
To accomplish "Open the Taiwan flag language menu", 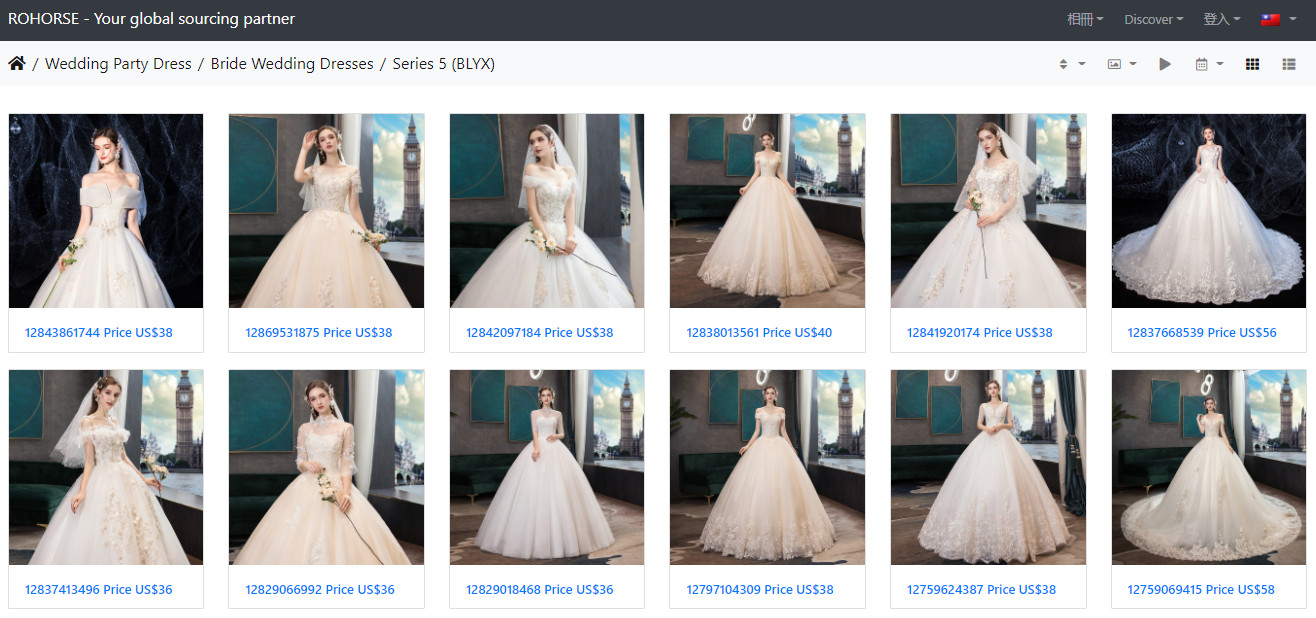I will pos(1278,19).
